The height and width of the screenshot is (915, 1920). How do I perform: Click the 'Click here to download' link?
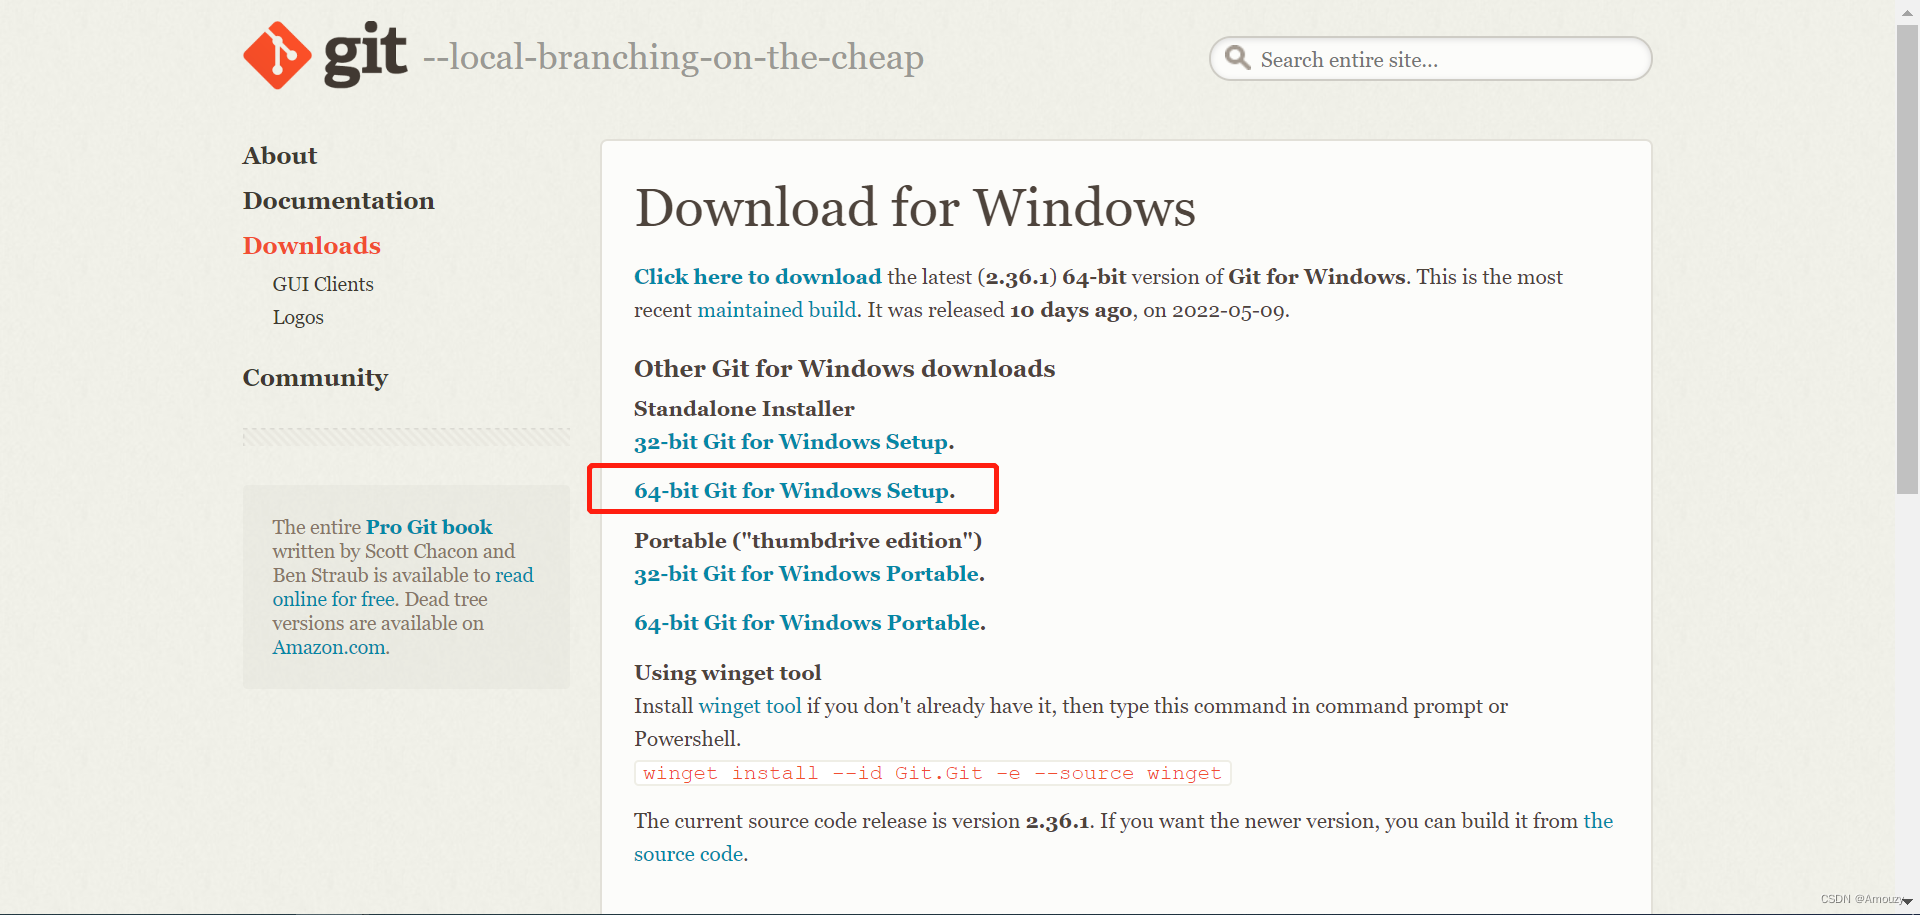758,277
